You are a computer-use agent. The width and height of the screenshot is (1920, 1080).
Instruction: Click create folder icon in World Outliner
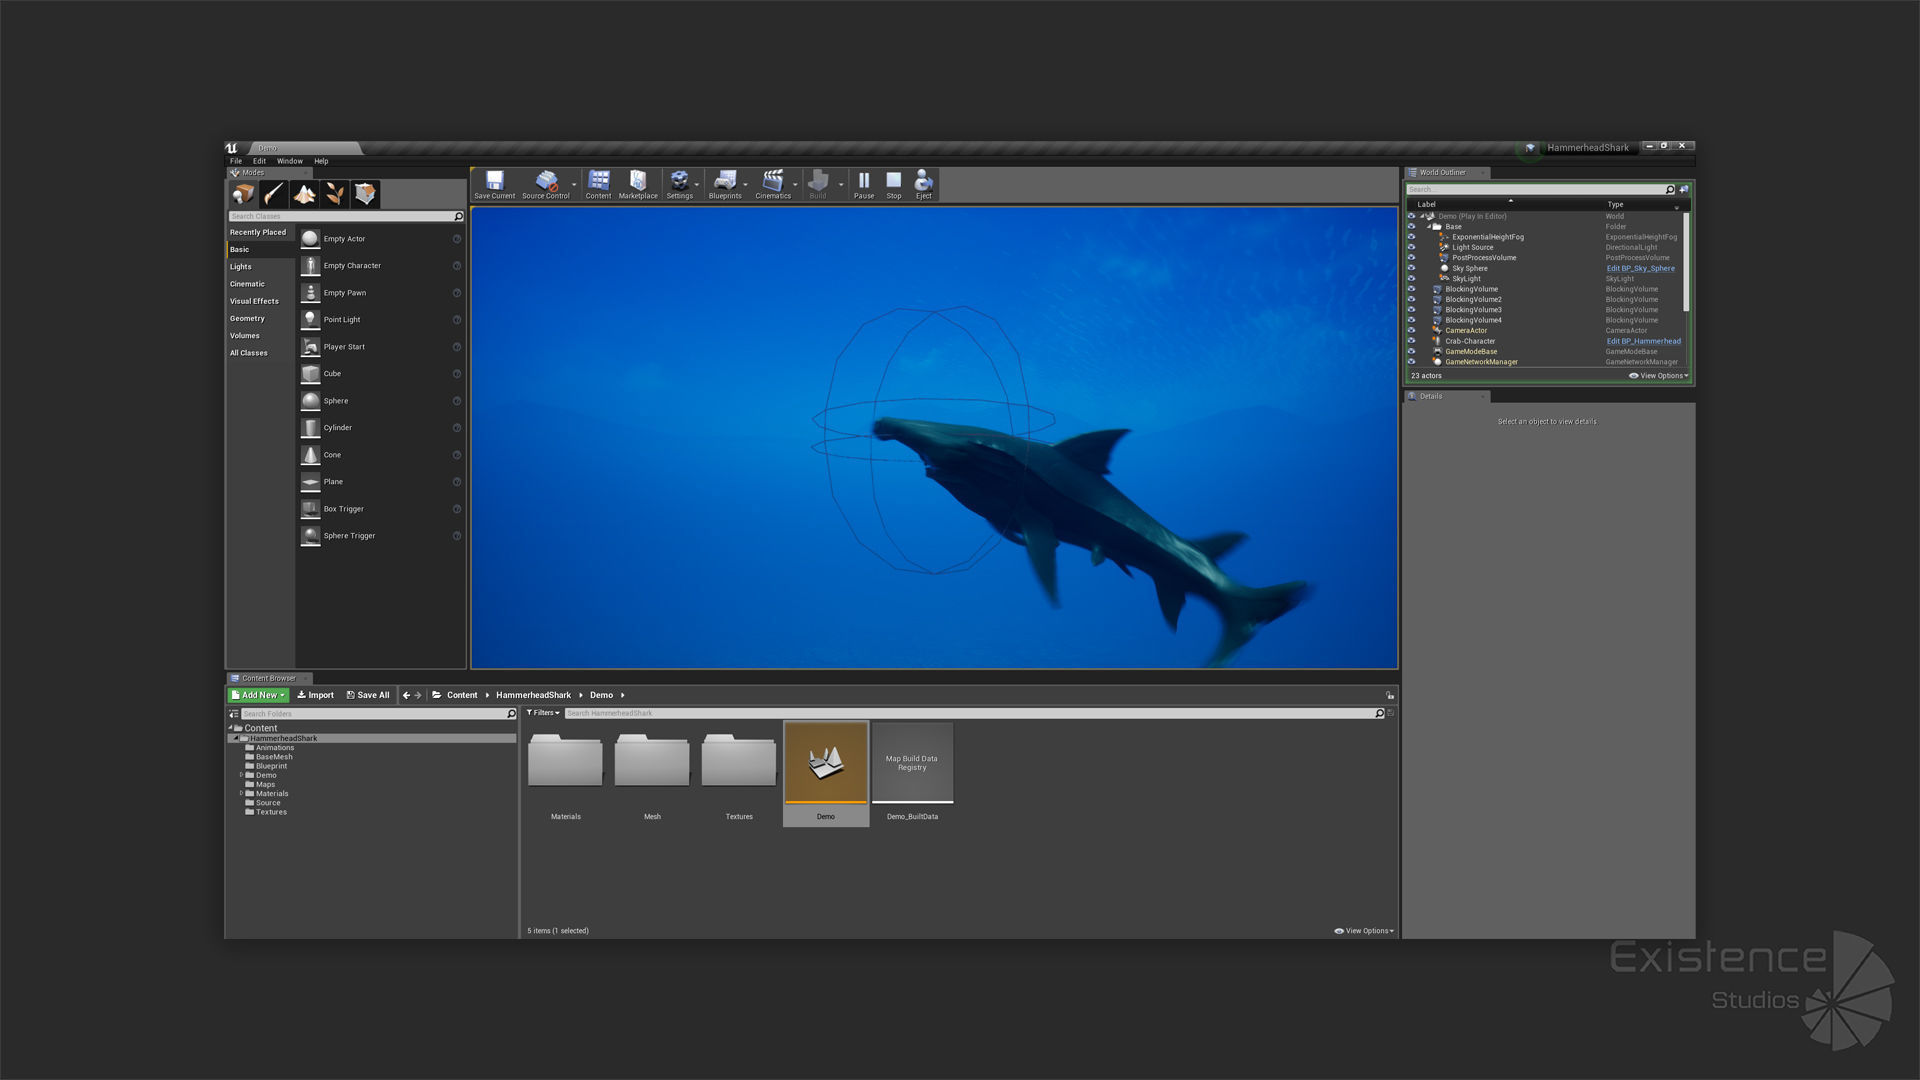pyautogui.click(x=1684, y=189)
